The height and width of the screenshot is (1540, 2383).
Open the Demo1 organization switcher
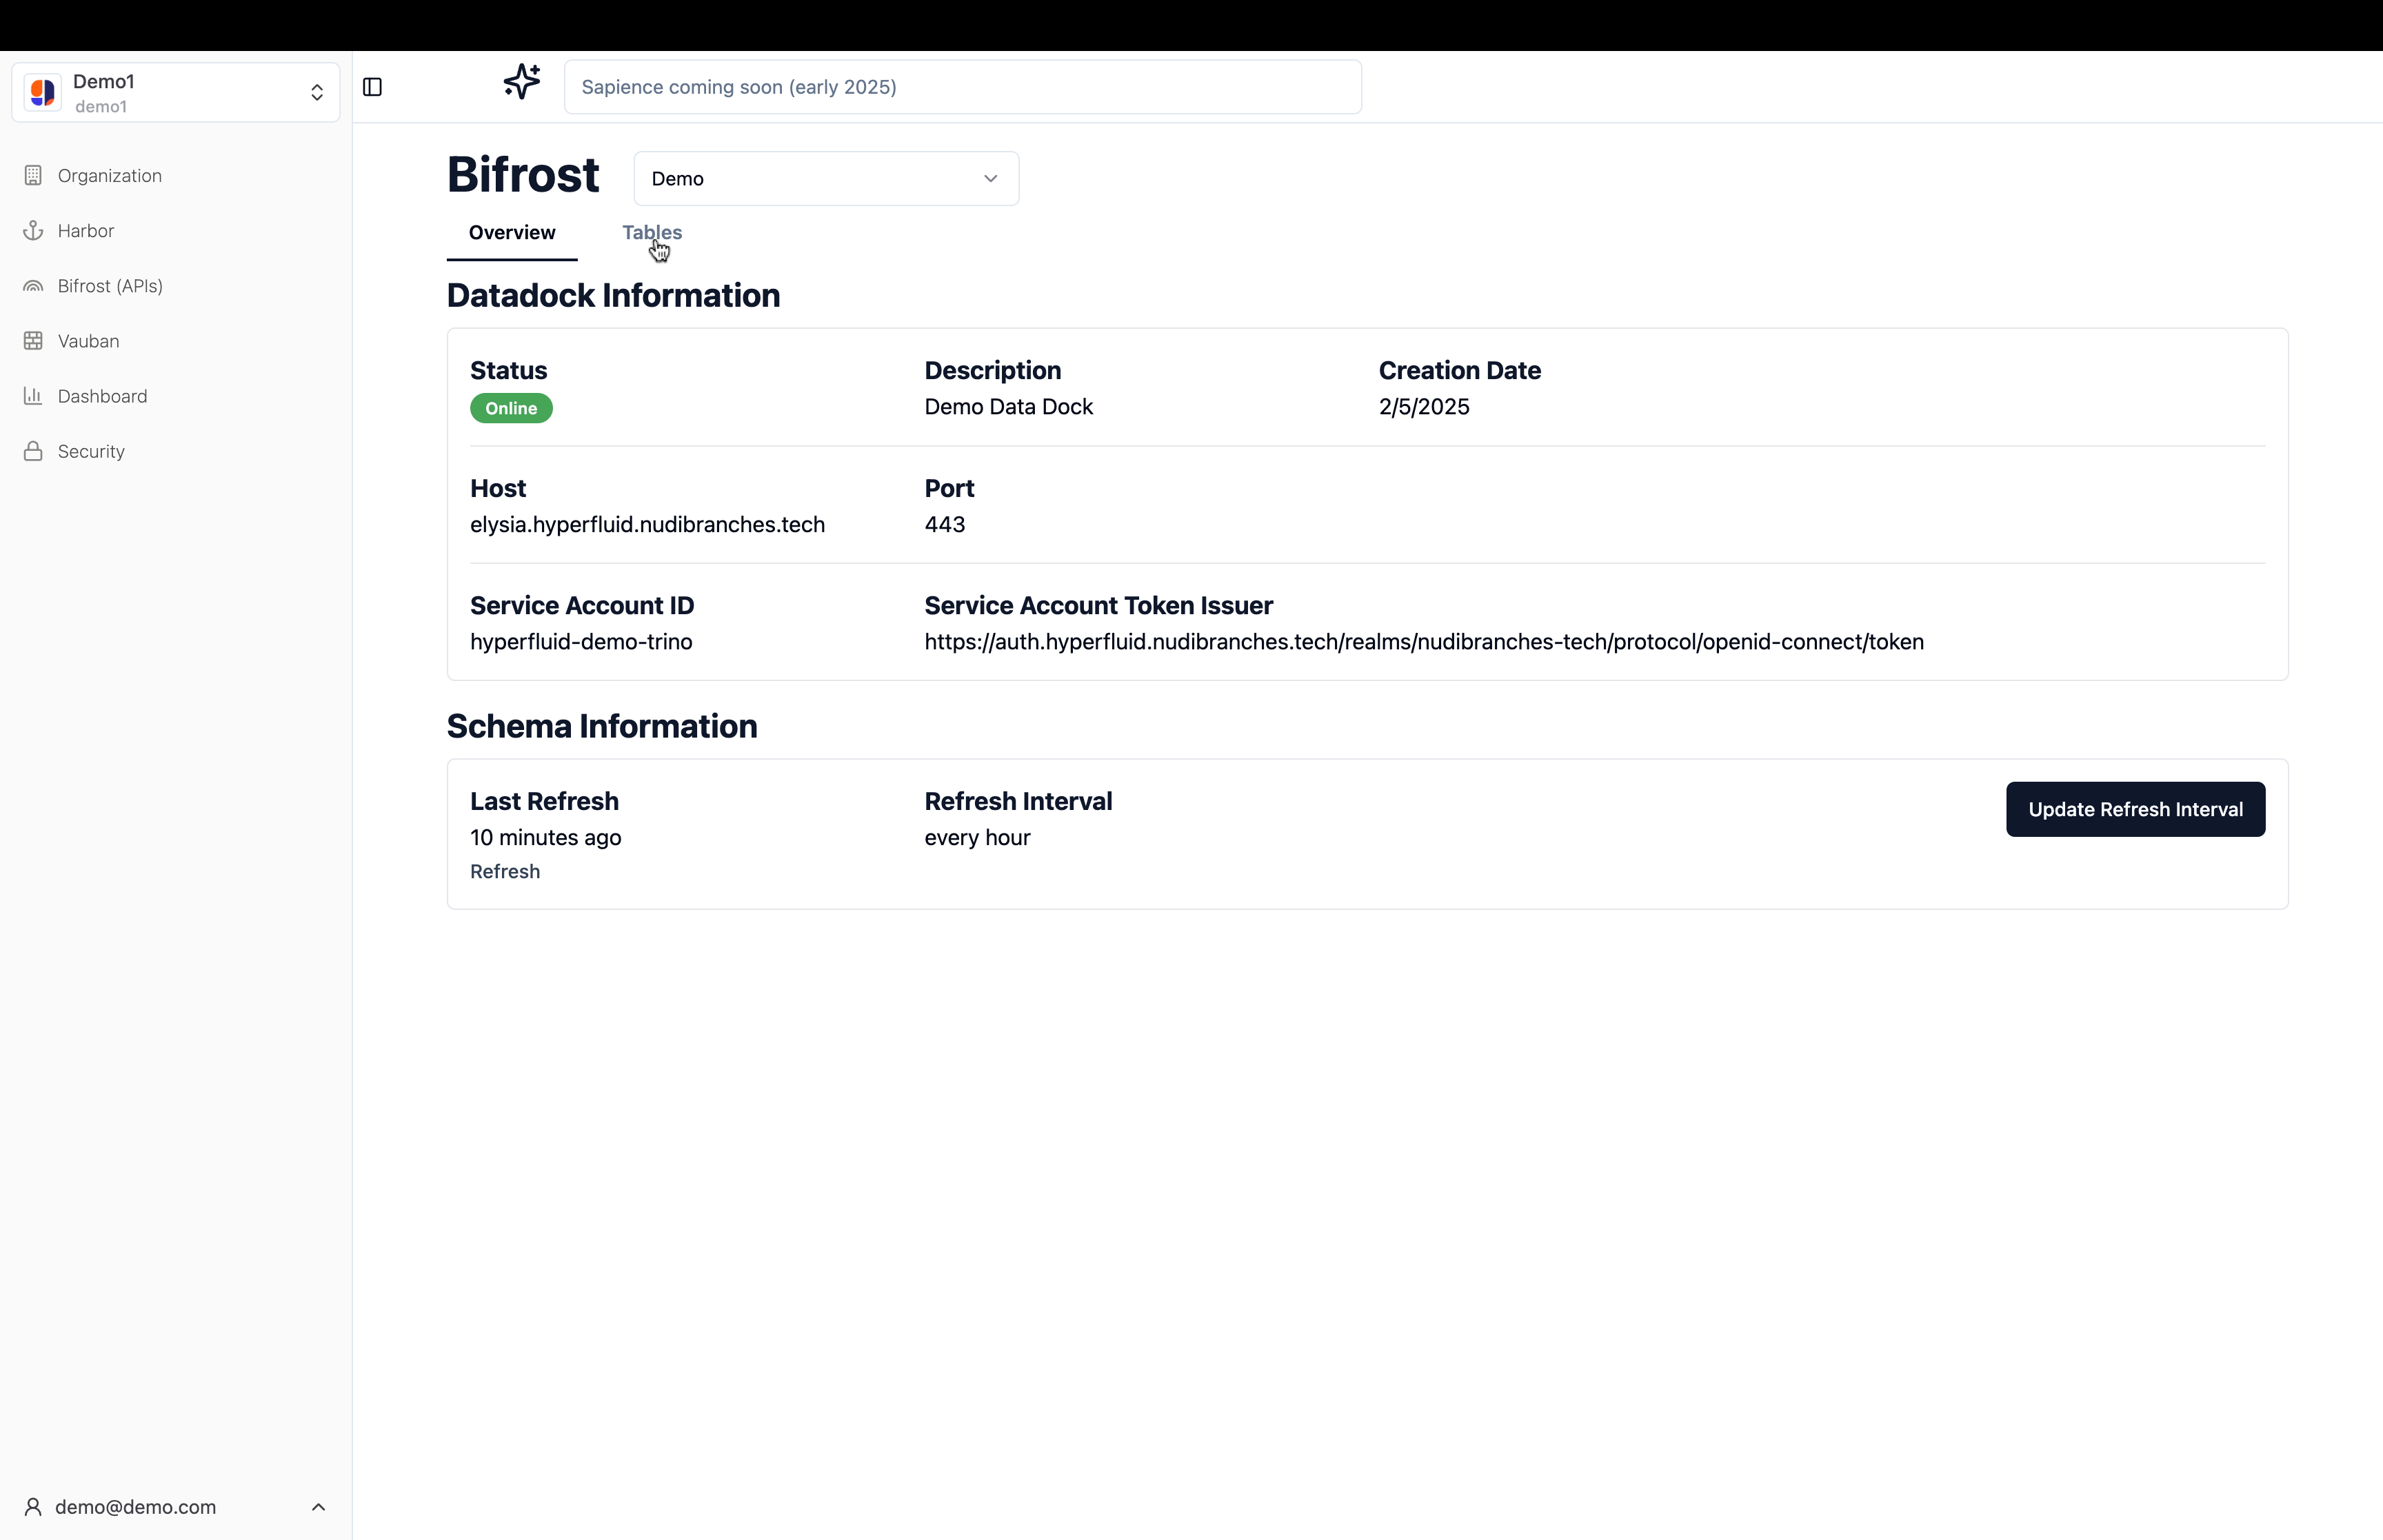click(176, 92)
